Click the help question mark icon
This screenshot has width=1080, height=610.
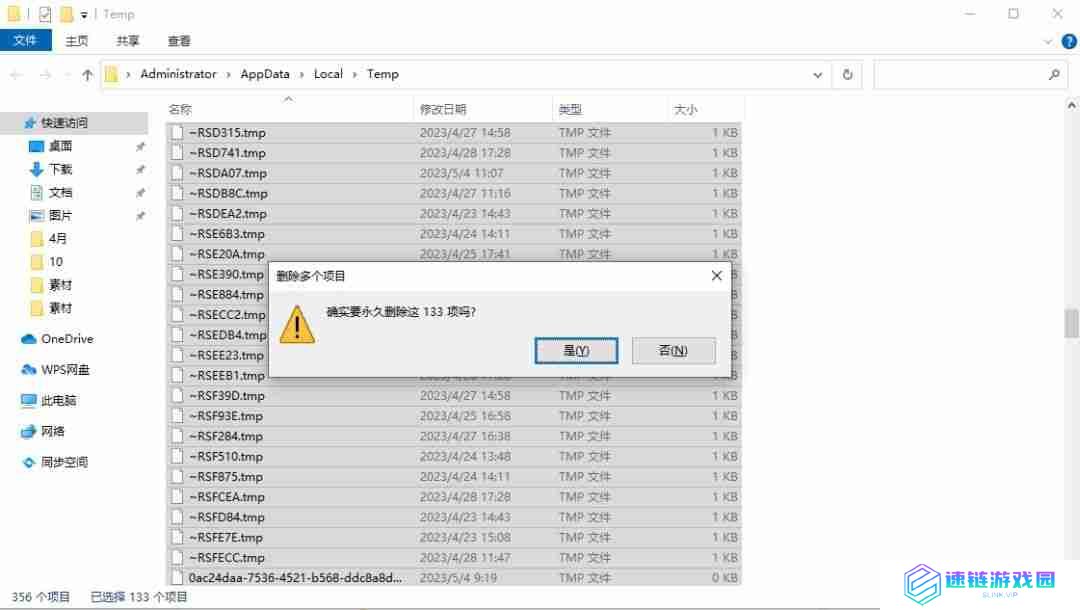[1068, 41]
